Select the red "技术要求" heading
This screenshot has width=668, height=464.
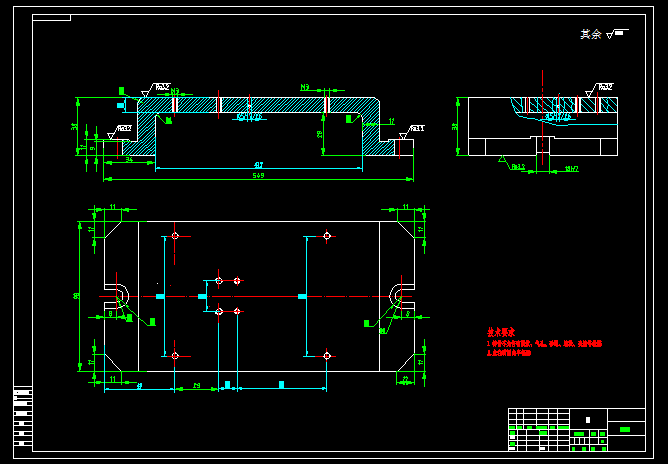(x=501, y=333)
